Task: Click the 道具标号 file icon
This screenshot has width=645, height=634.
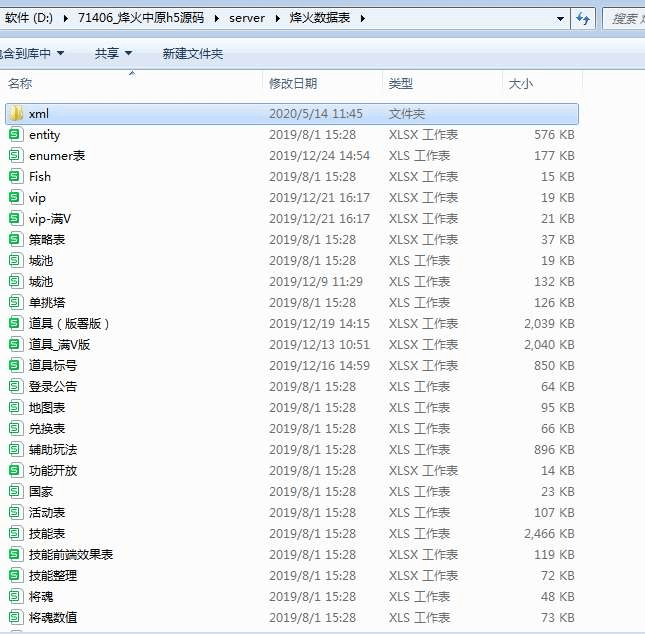Action: 15,365
